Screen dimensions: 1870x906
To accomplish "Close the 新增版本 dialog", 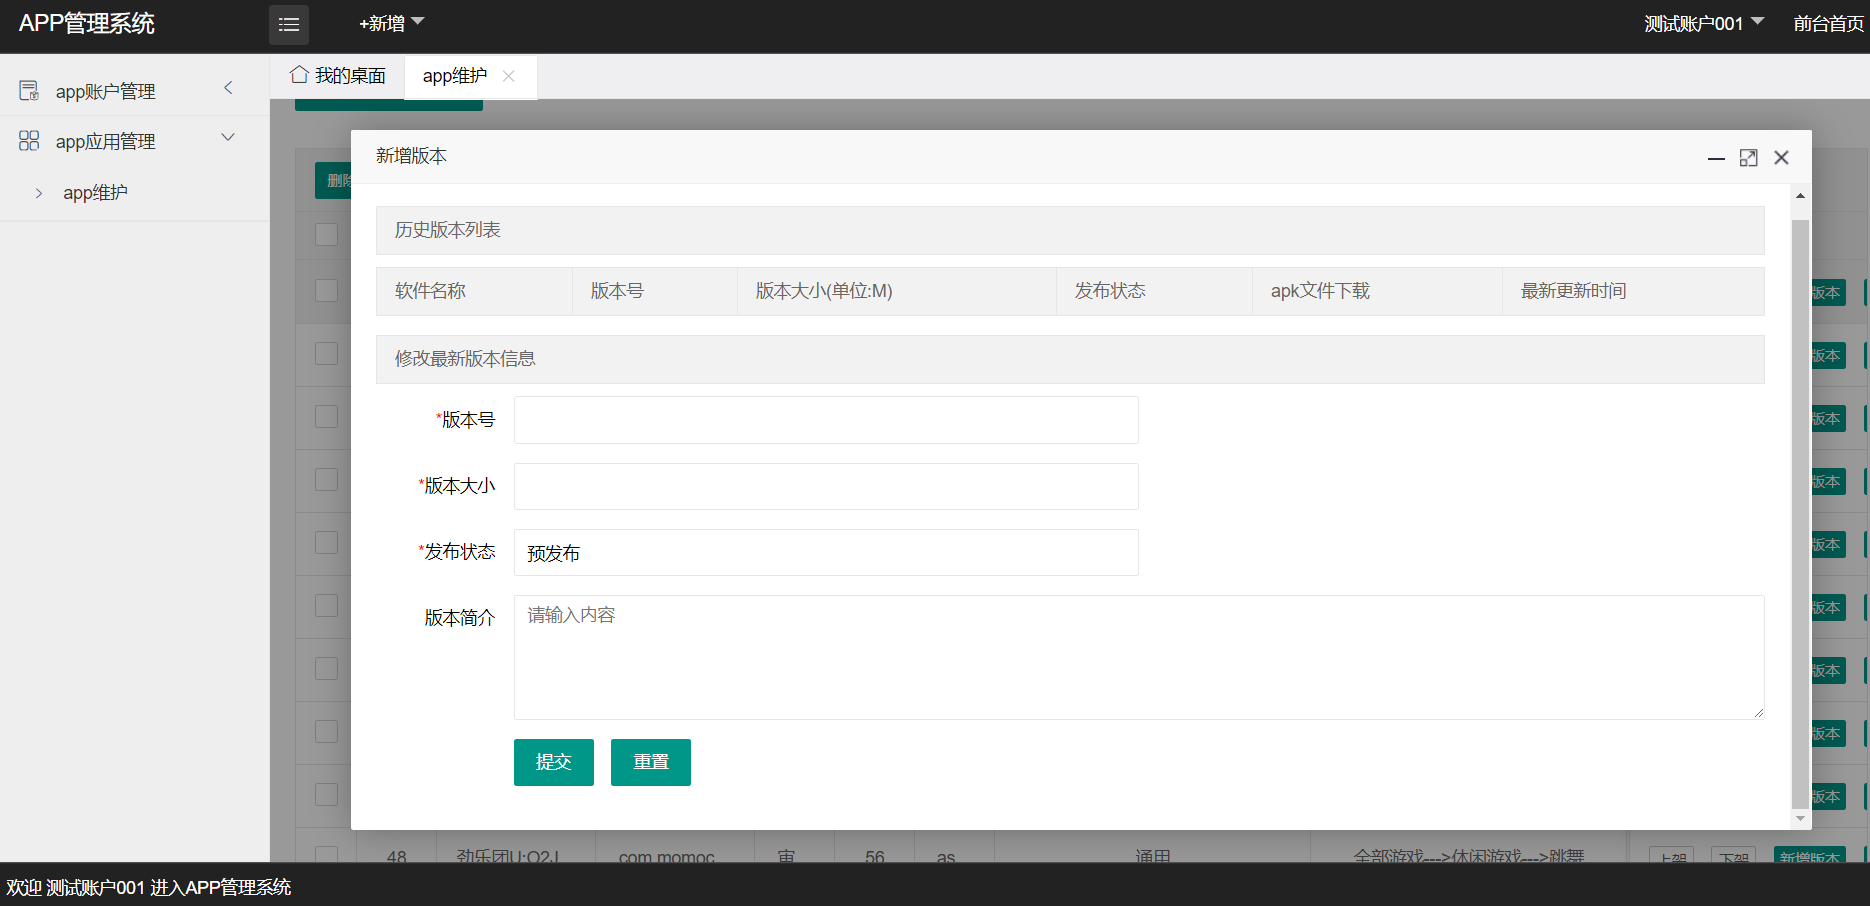I will coord(1781,158).
